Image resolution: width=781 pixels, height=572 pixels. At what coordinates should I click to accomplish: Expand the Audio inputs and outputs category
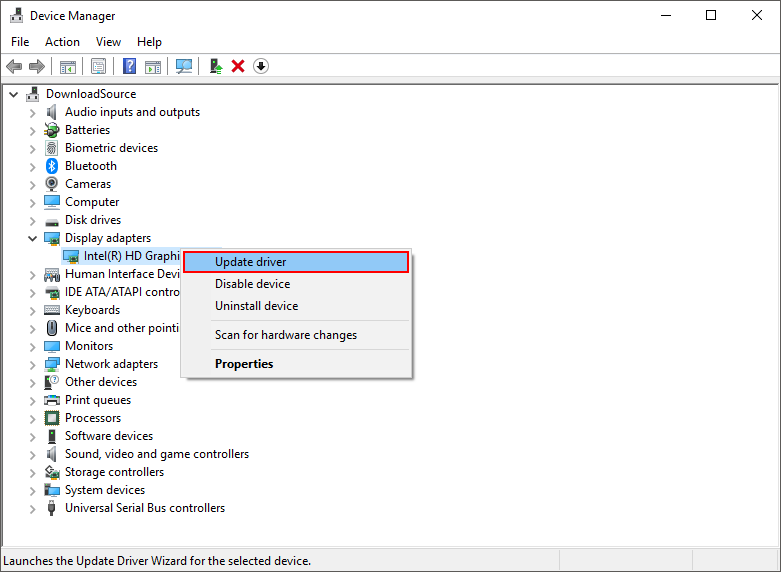pos(33,113)
